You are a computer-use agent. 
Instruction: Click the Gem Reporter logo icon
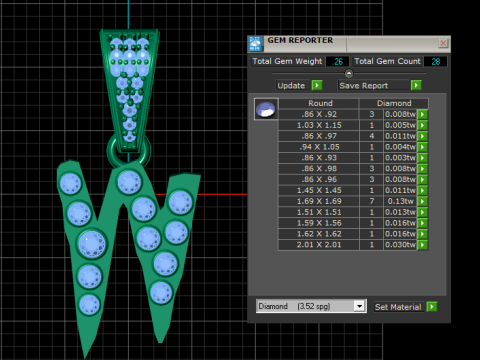point(255,44)
